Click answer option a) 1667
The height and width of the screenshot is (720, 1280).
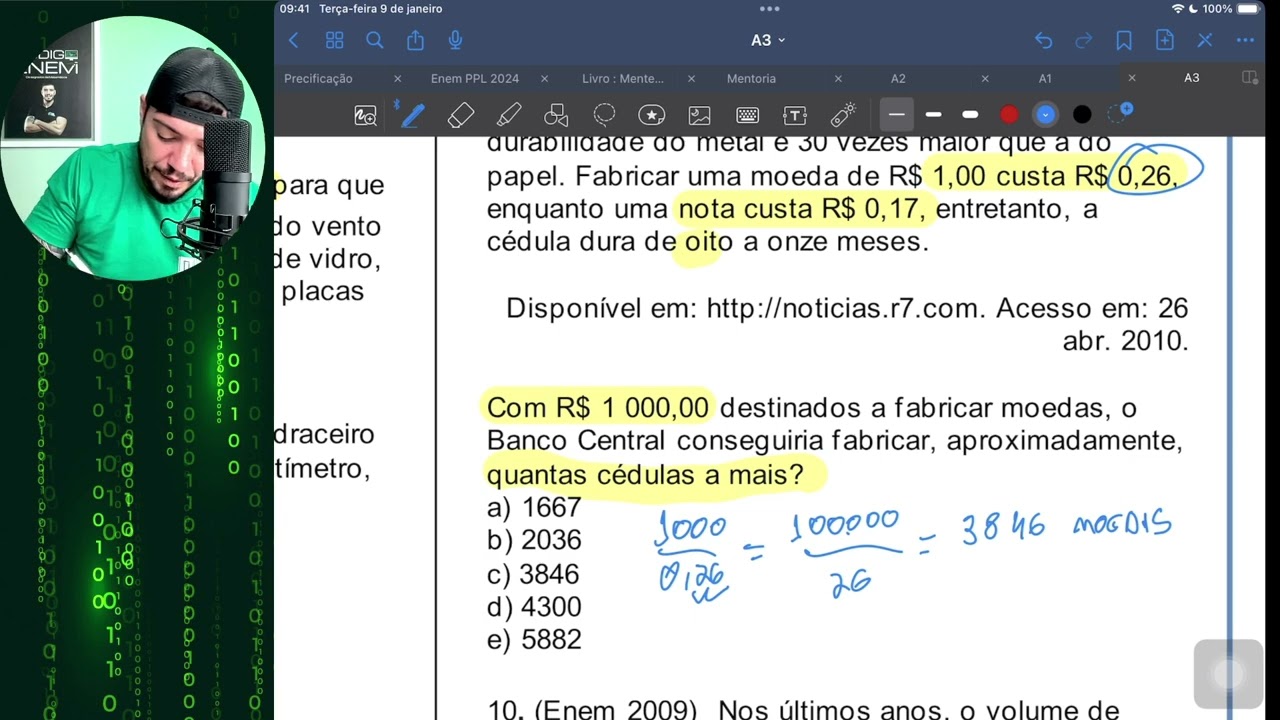534,507
